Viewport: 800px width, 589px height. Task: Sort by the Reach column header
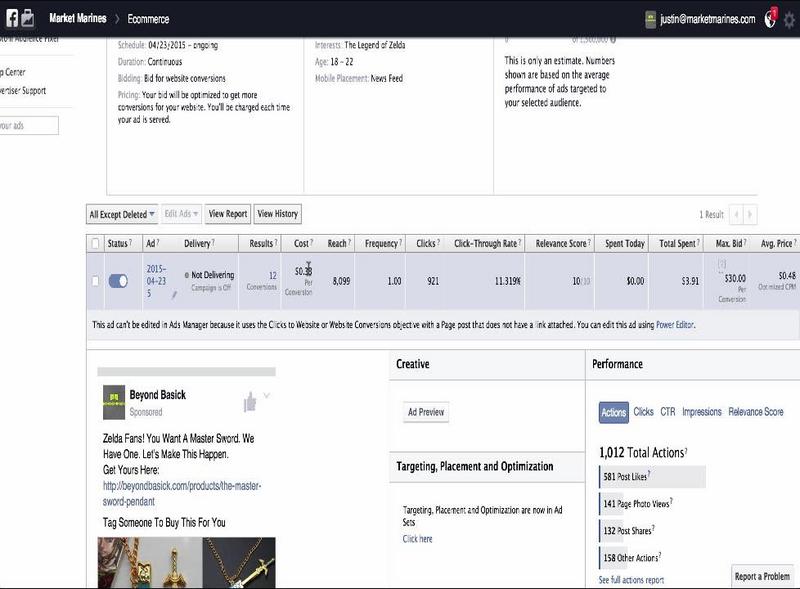click(x=337, y=243)
